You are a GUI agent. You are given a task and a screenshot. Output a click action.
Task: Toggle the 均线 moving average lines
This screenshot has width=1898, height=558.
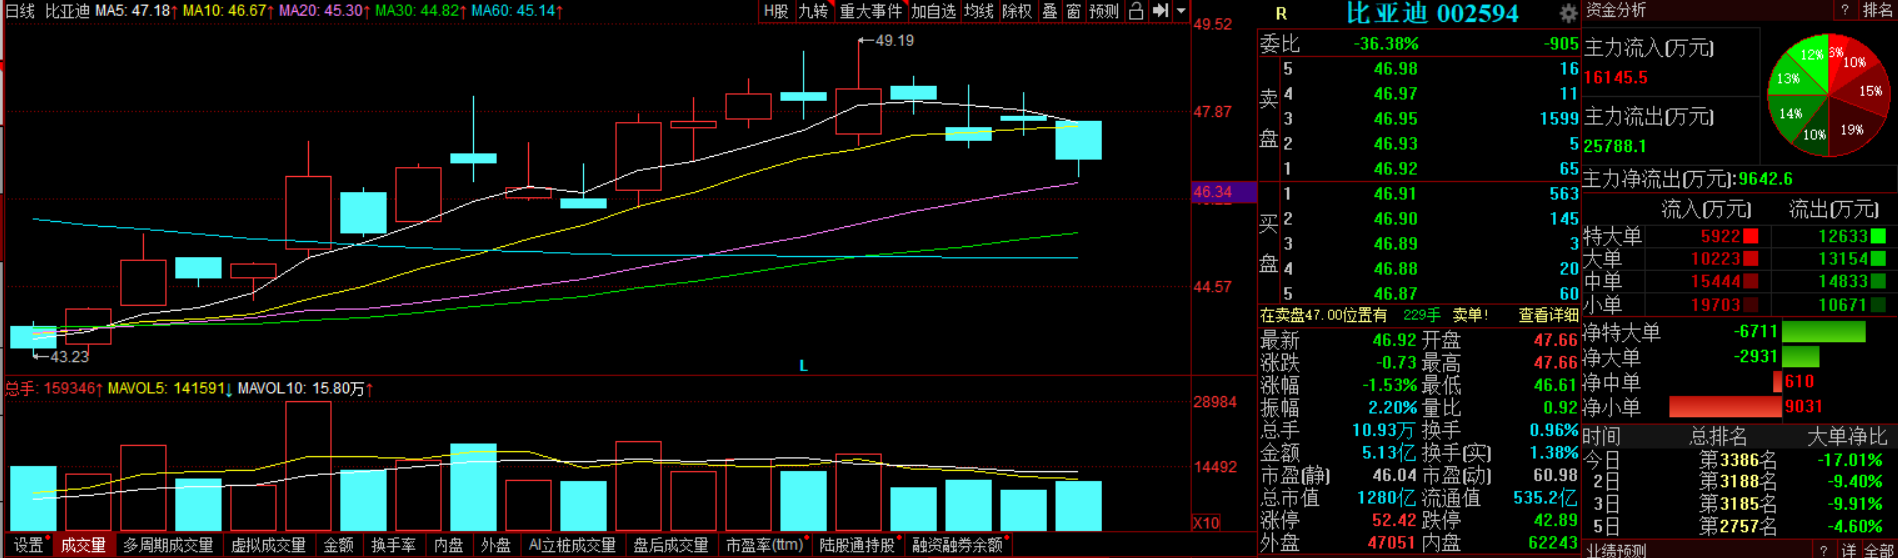tap(979, 11)
